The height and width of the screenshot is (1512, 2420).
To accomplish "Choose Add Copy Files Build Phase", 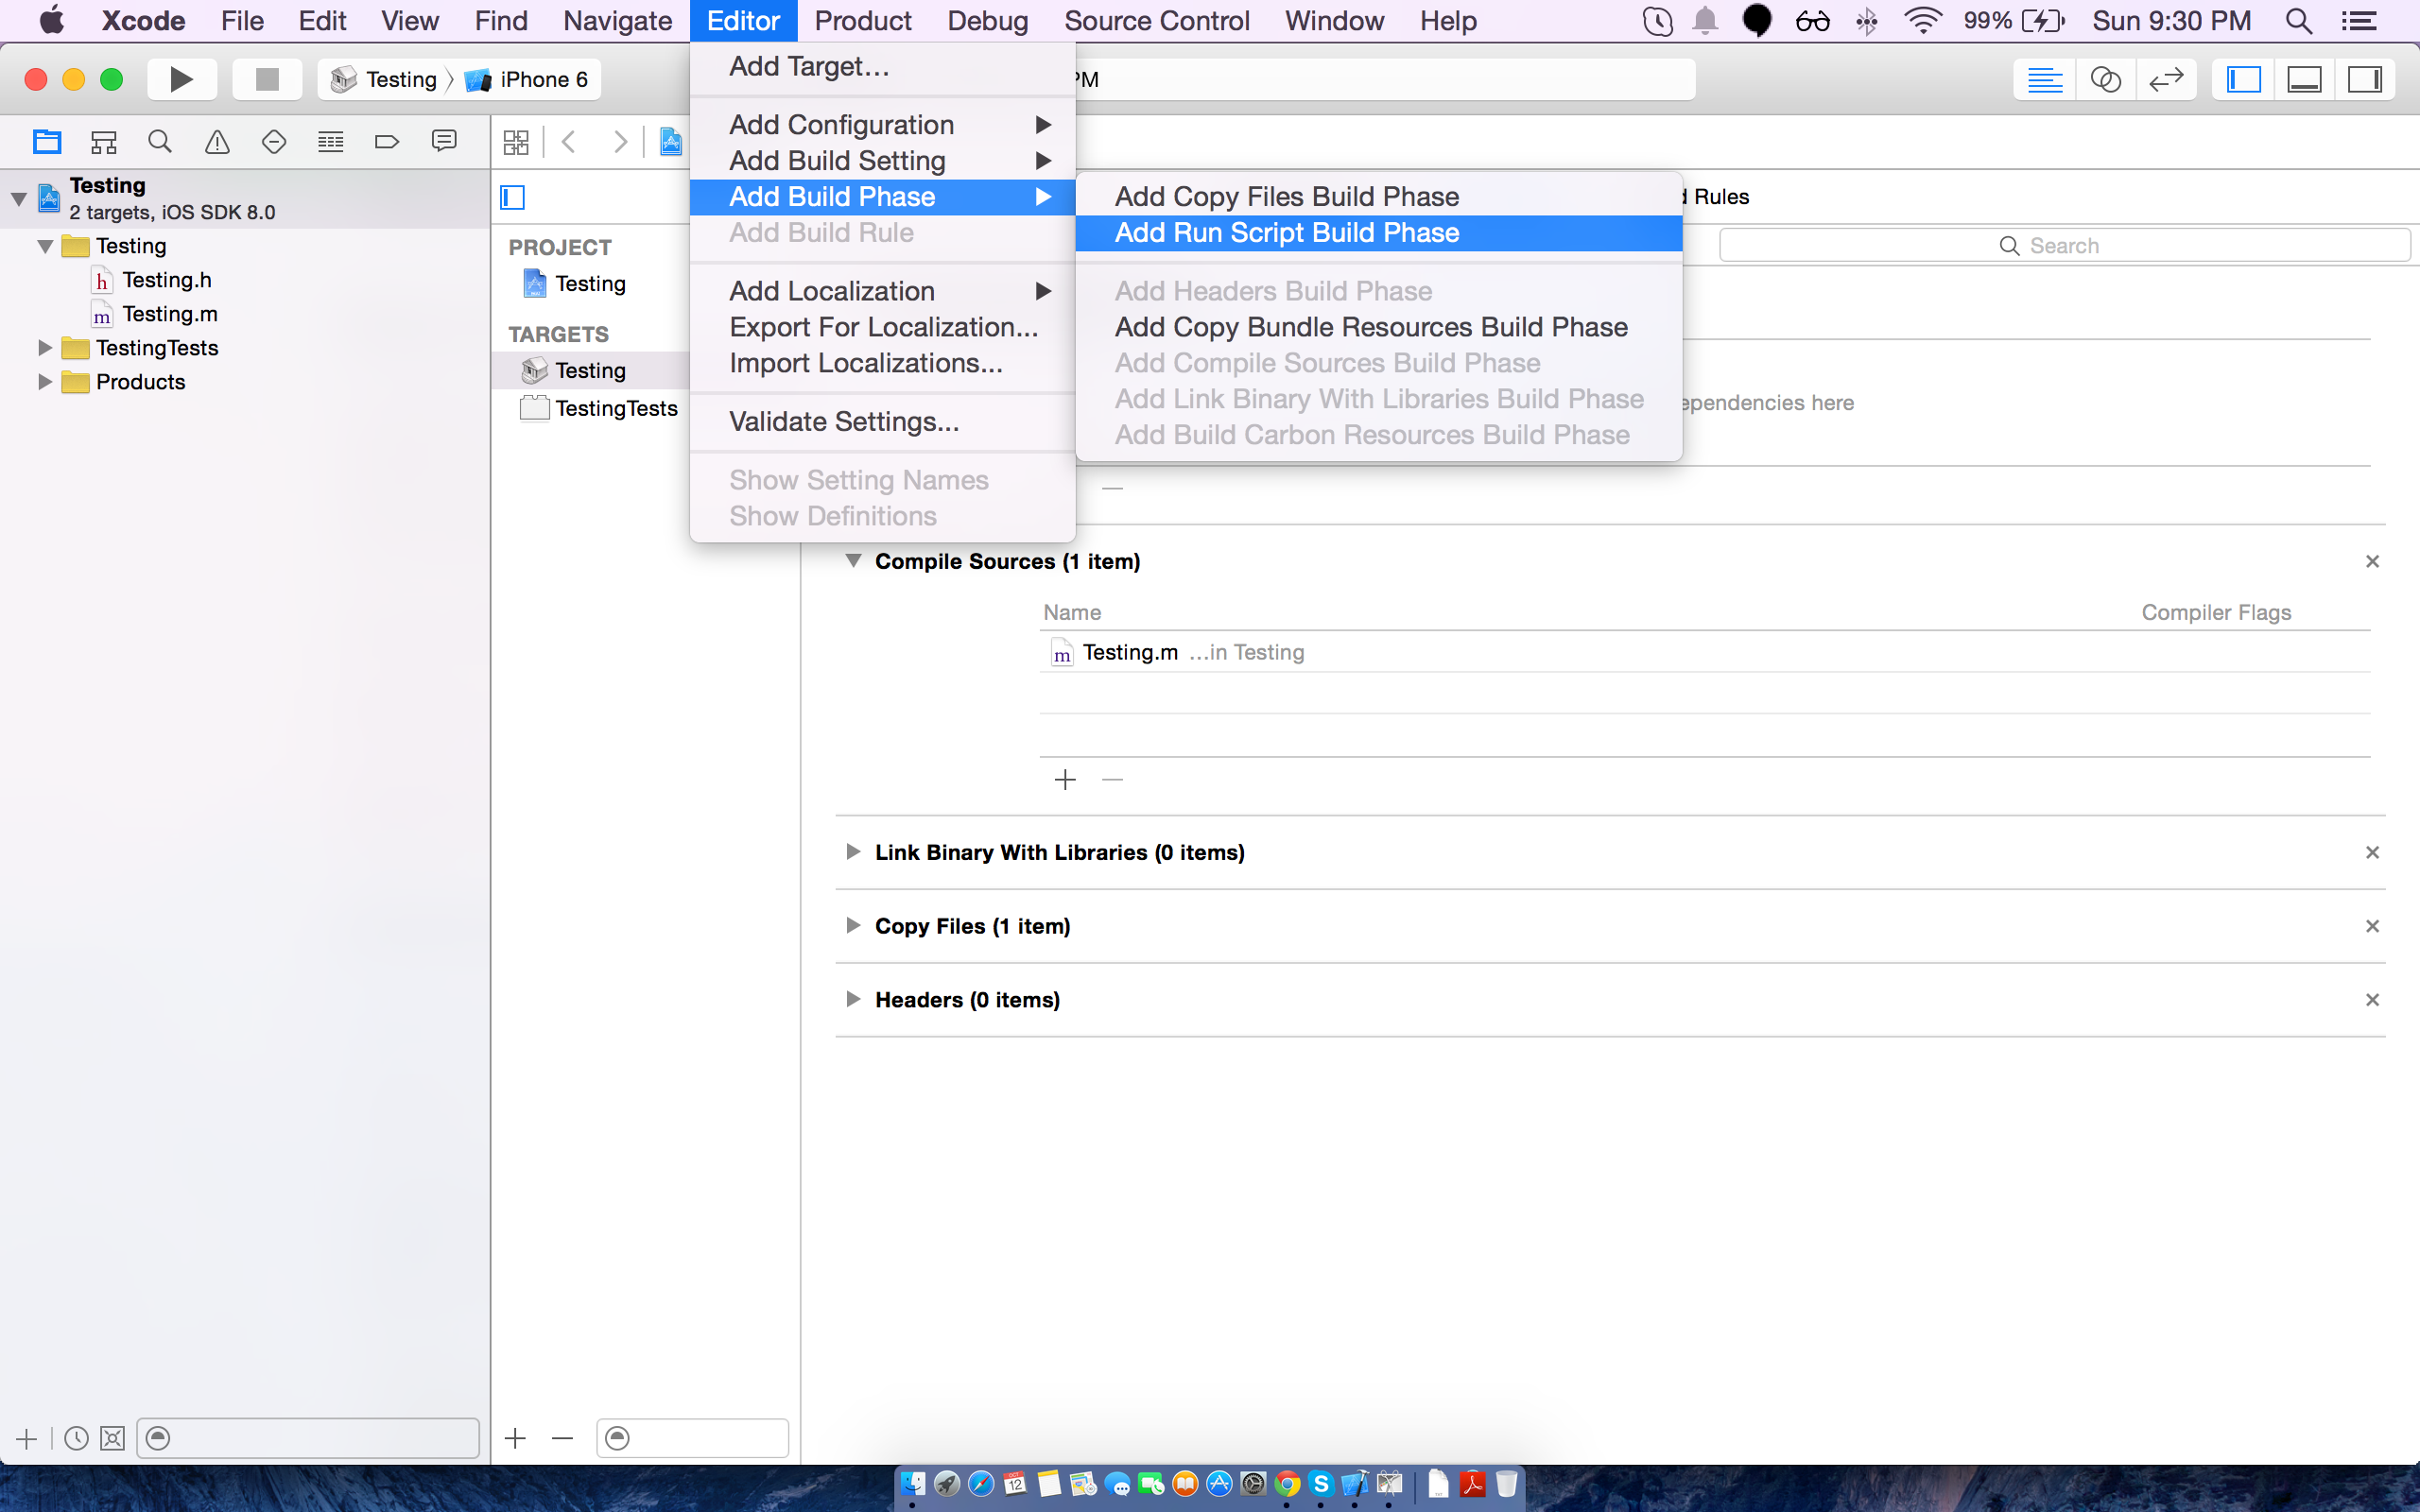I will (x=1379, y=197).
